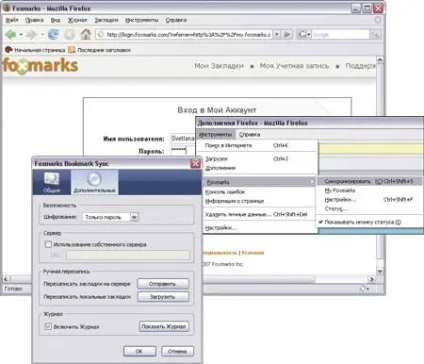Open the Закладки menu

coord(106,20)
